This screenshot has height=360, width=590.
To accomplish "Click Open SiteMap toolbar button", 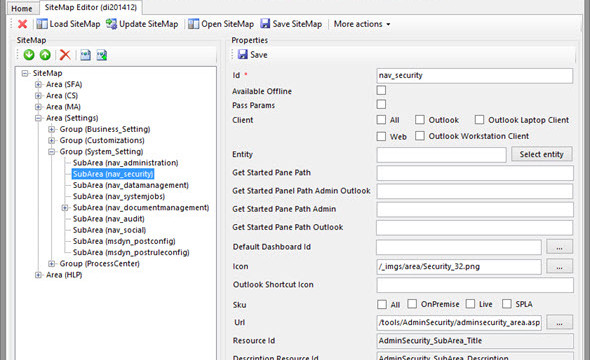I will pos(221,24).
